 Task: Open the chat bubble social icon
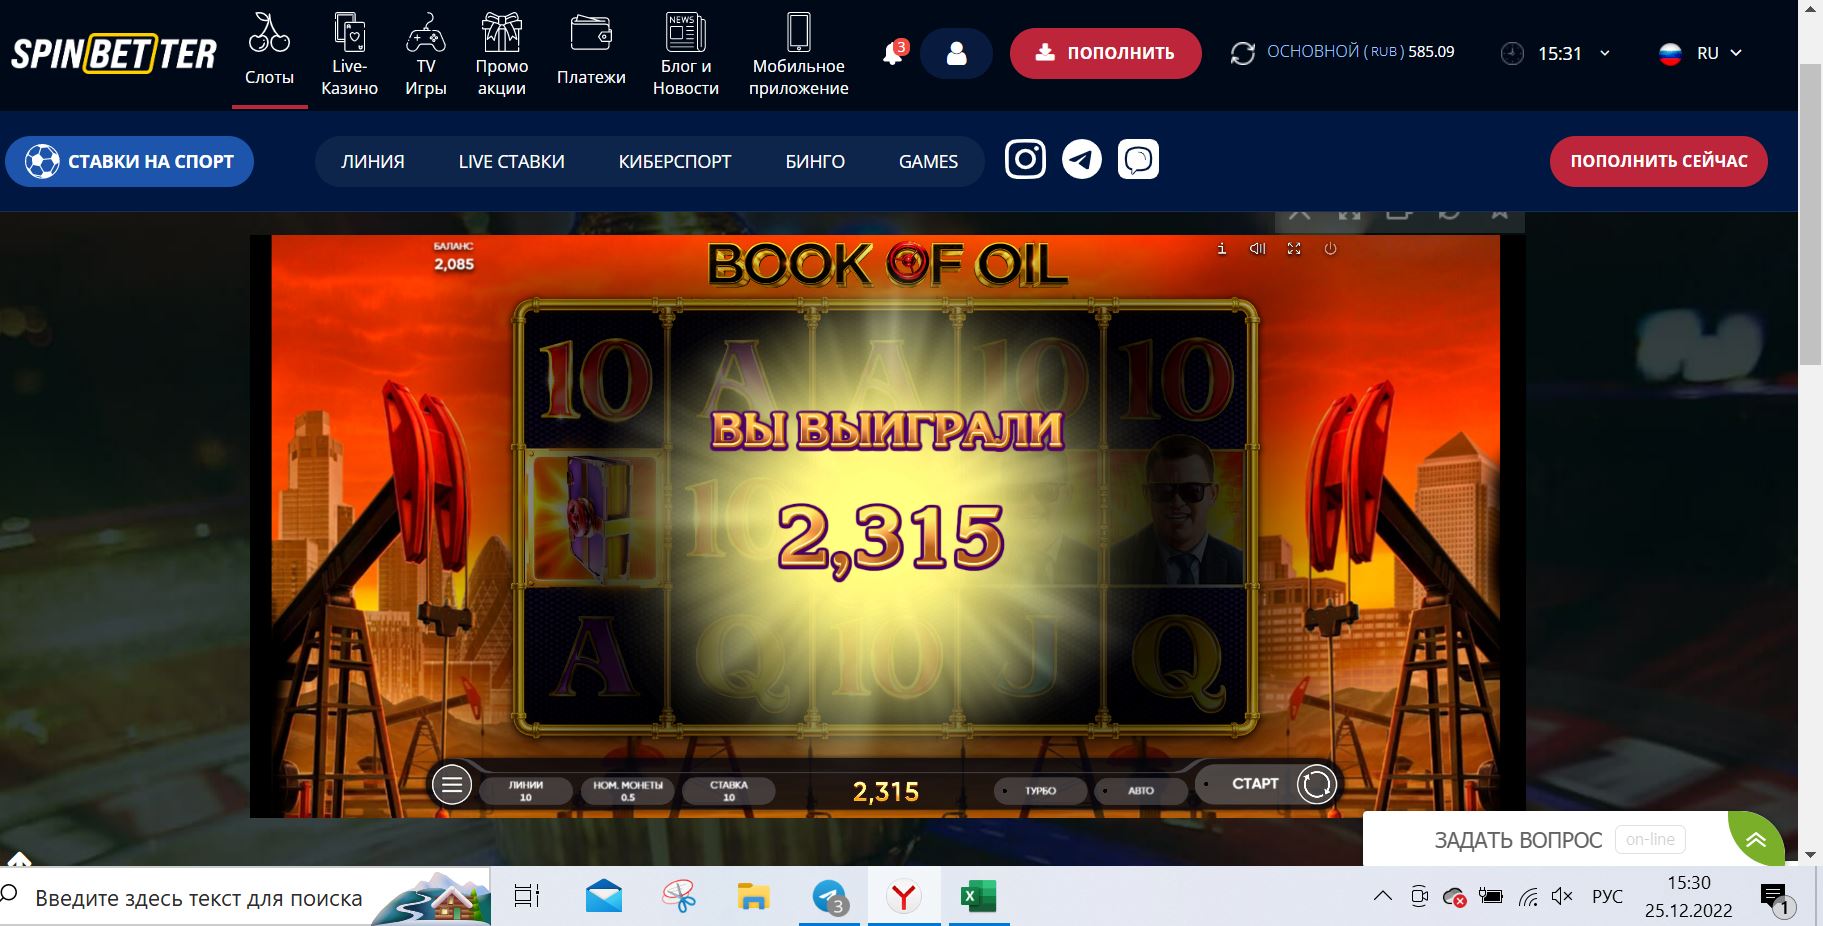1138,159
